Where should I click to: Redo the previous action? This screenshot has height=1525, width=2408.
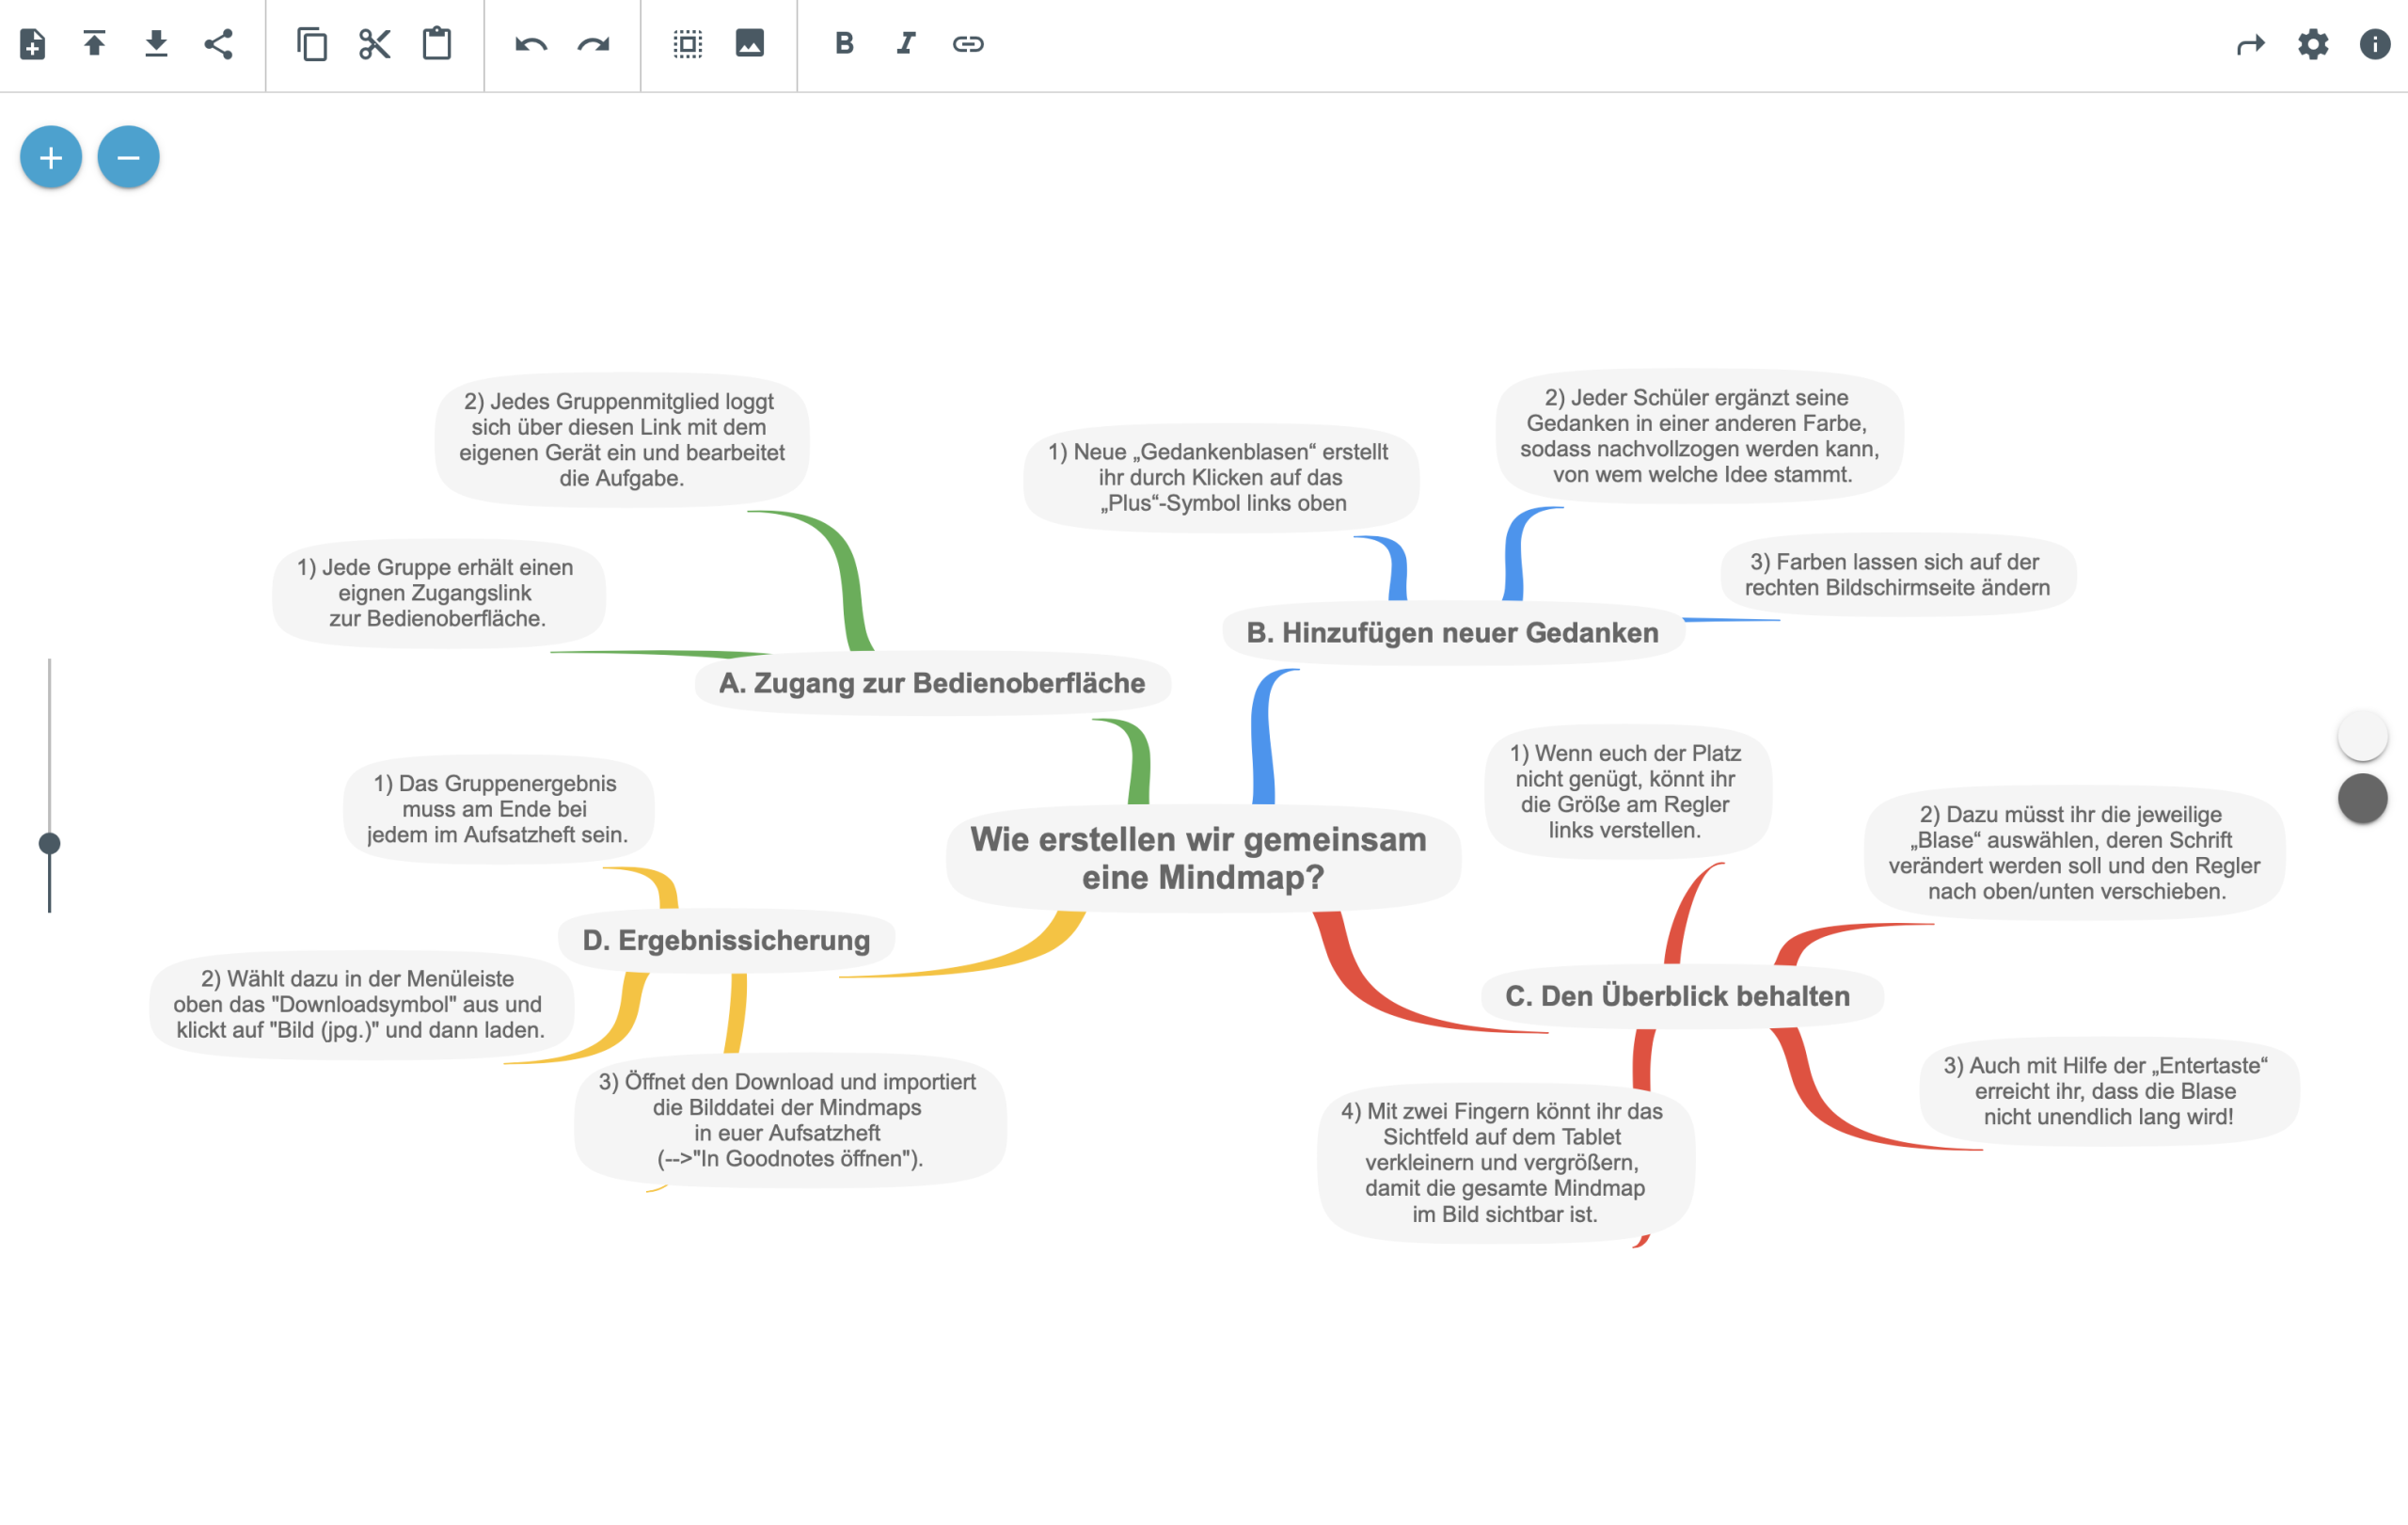[593, 44]
